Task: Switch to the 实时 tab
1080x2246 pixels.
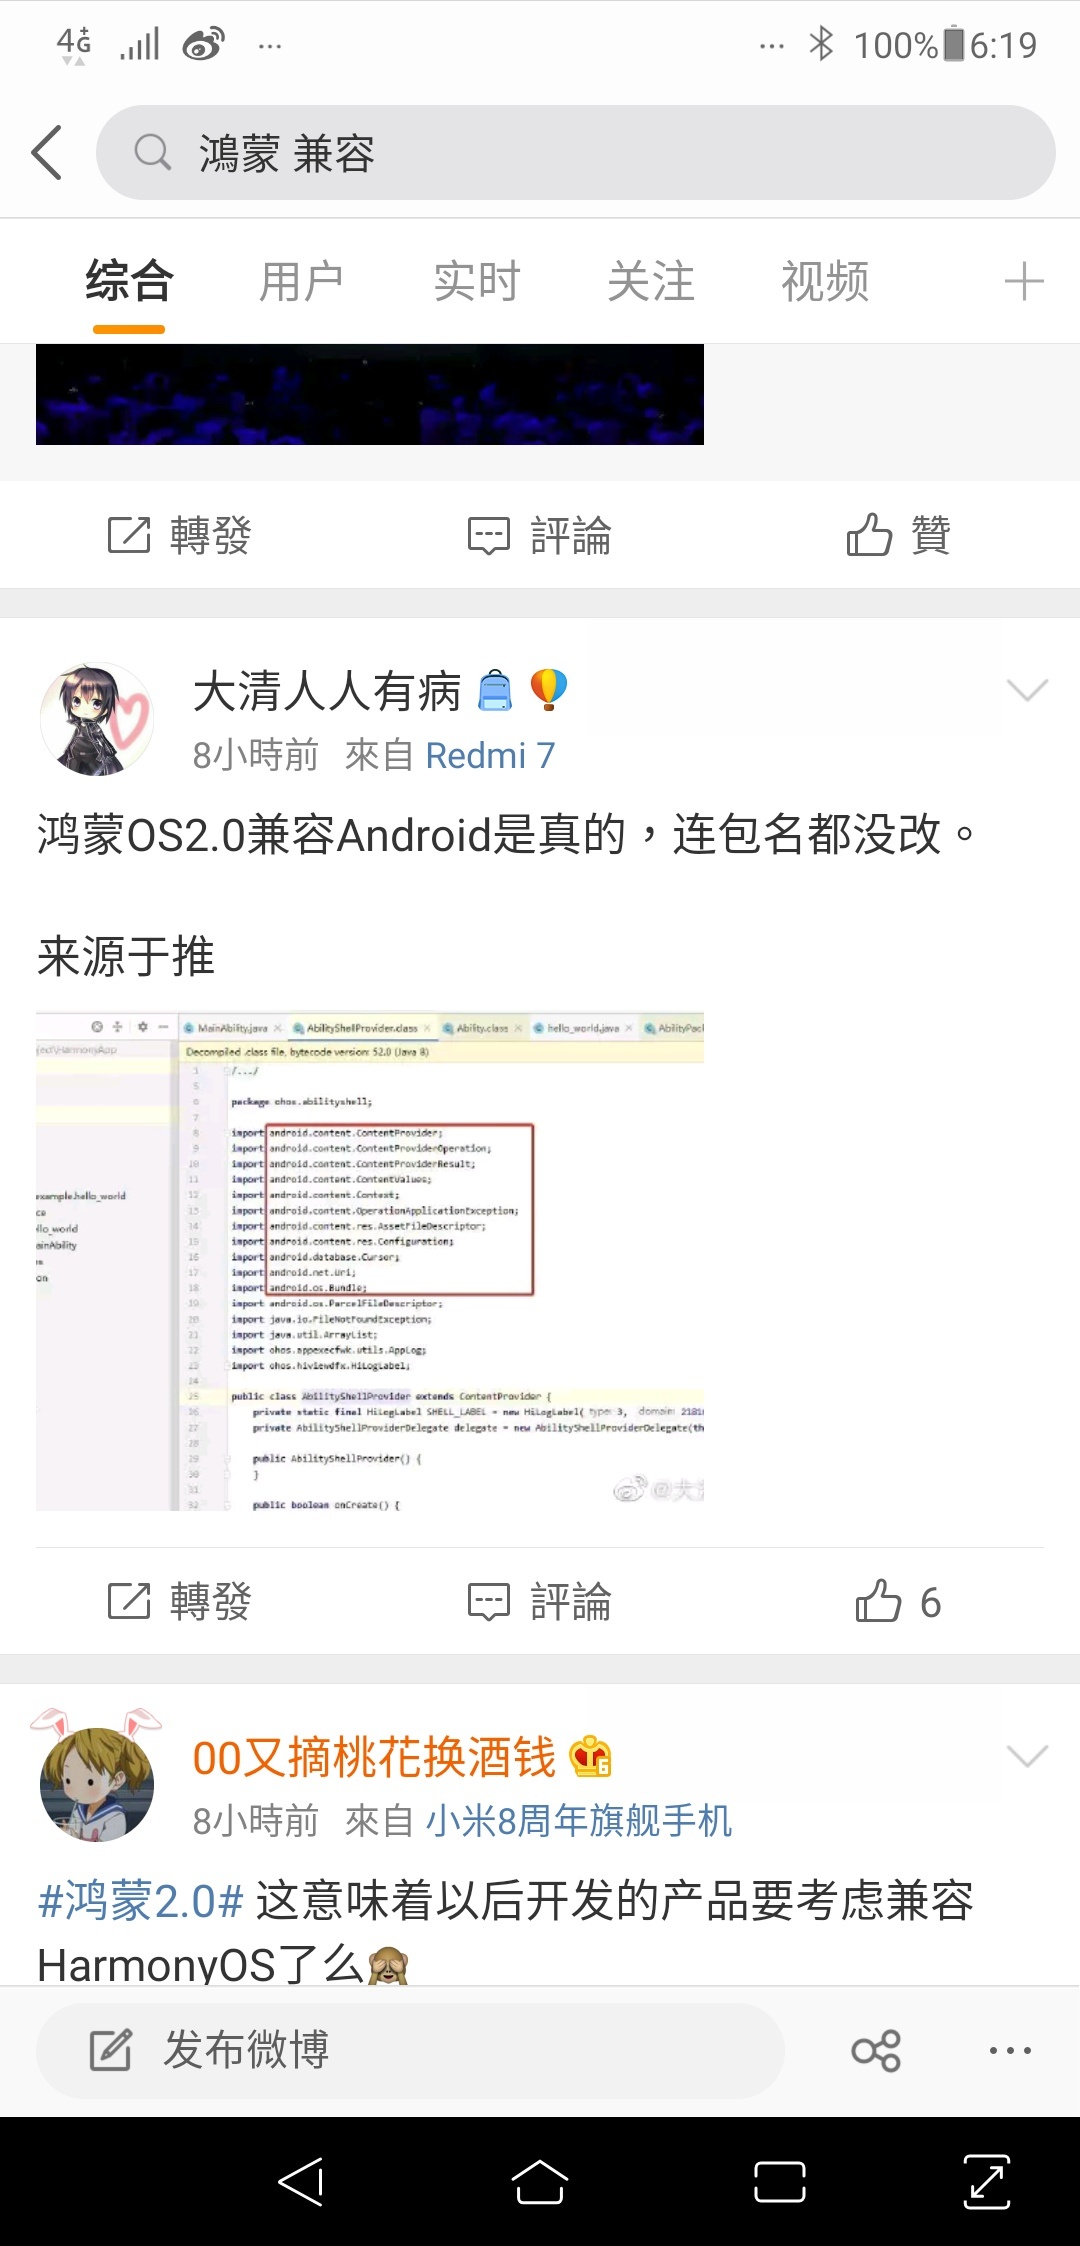Action: pos(476,281)
